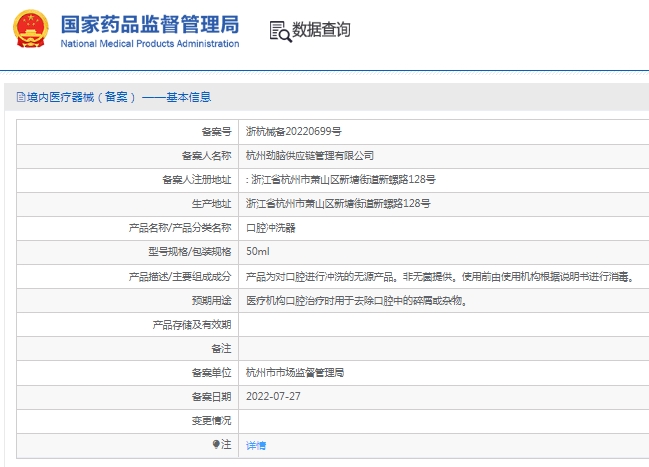649x467 pixels.
Task: Select the product name 口腔冲洗器
Action: click(271, 228)
